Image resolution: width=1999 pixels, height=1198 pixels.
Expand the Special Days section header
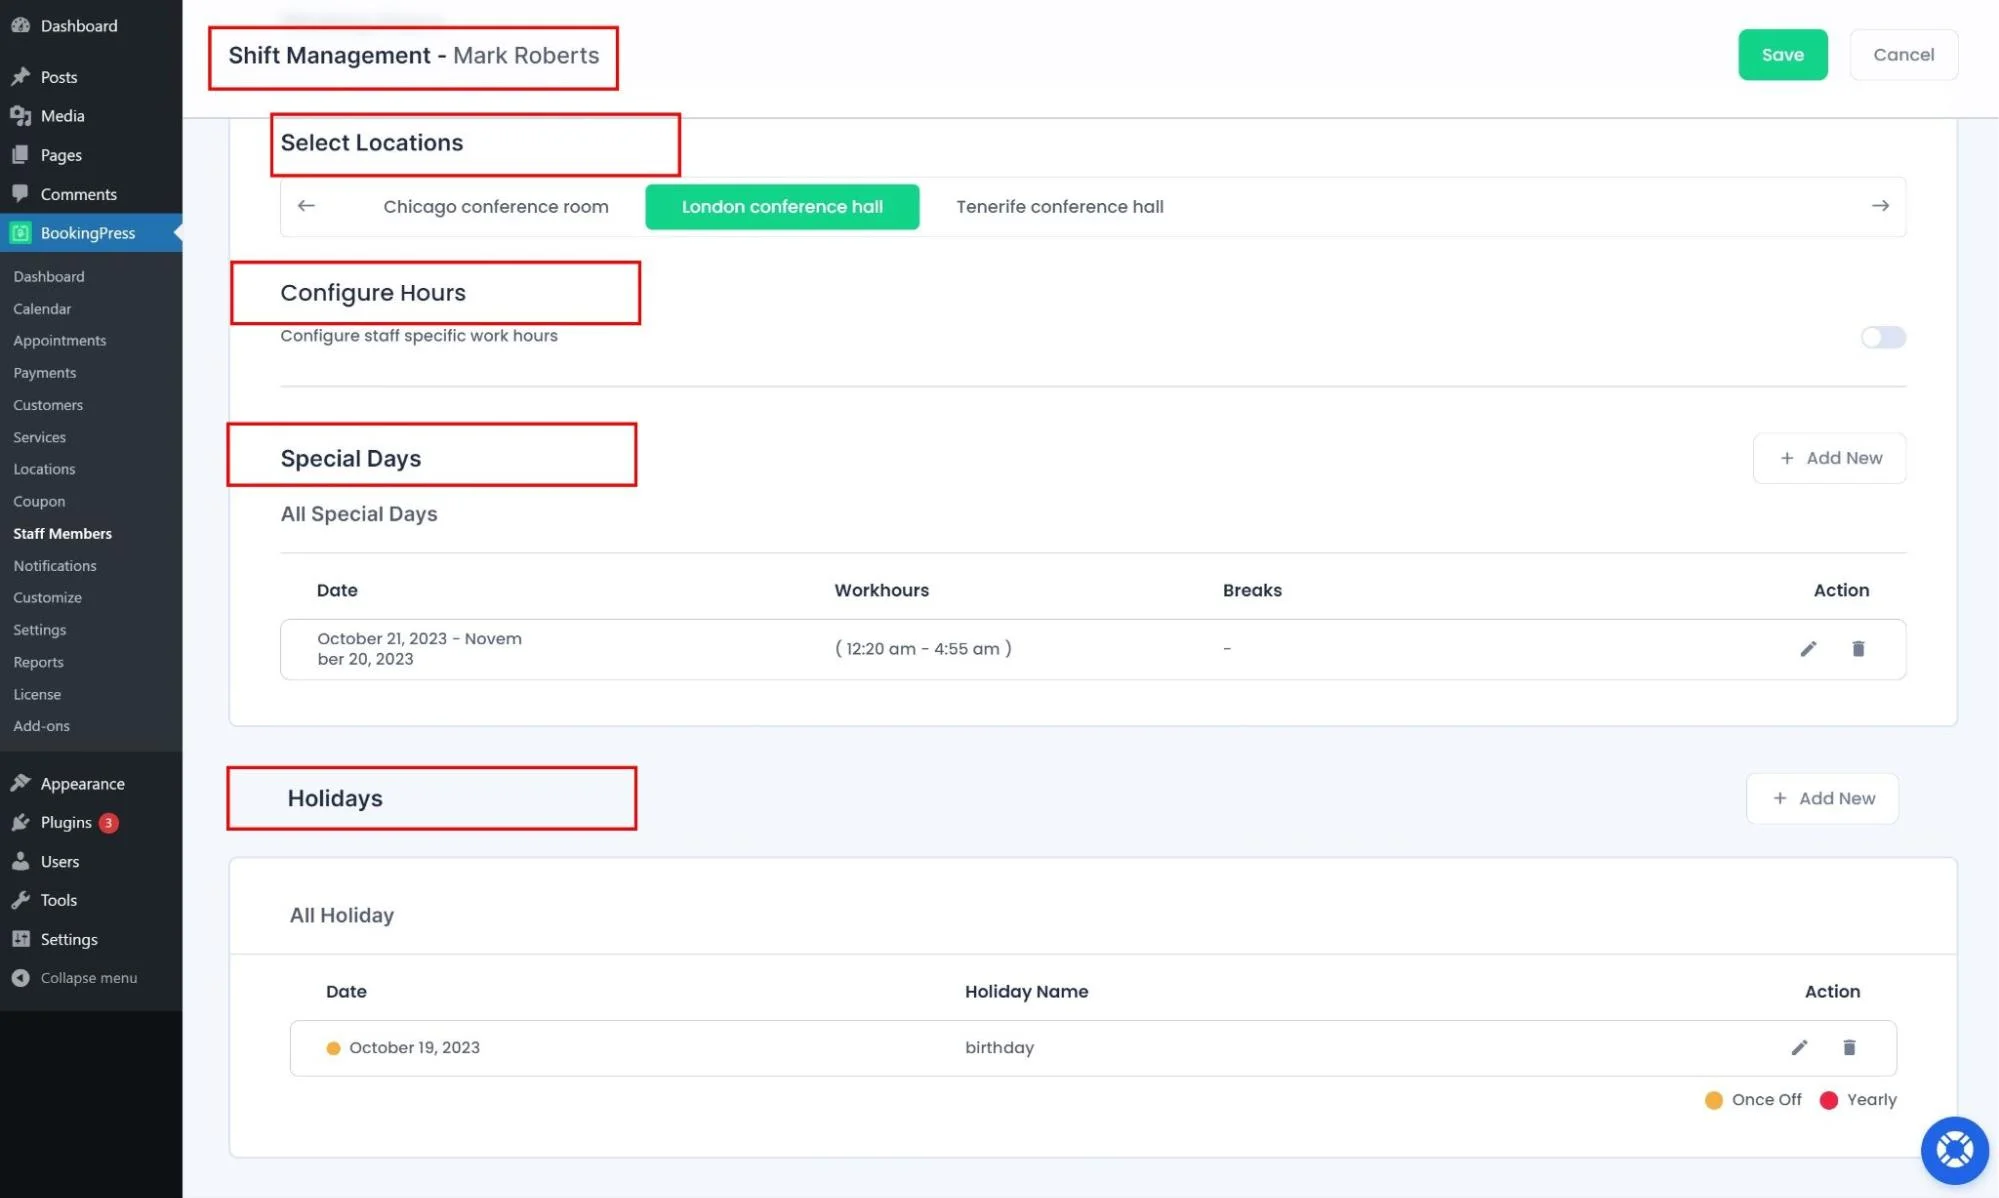[351, 456]
